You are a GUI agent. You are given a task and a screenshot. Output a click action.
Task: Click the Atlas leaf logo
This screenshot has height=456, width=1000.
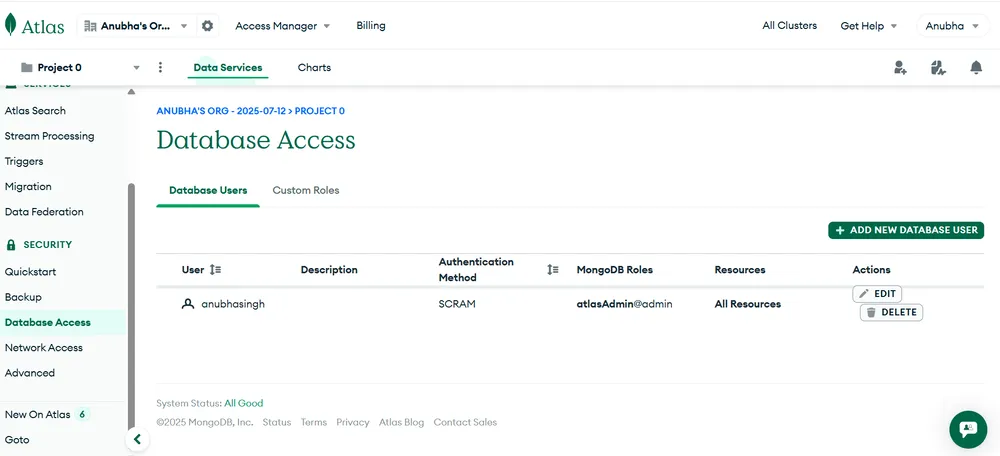[x=11, y=25]
